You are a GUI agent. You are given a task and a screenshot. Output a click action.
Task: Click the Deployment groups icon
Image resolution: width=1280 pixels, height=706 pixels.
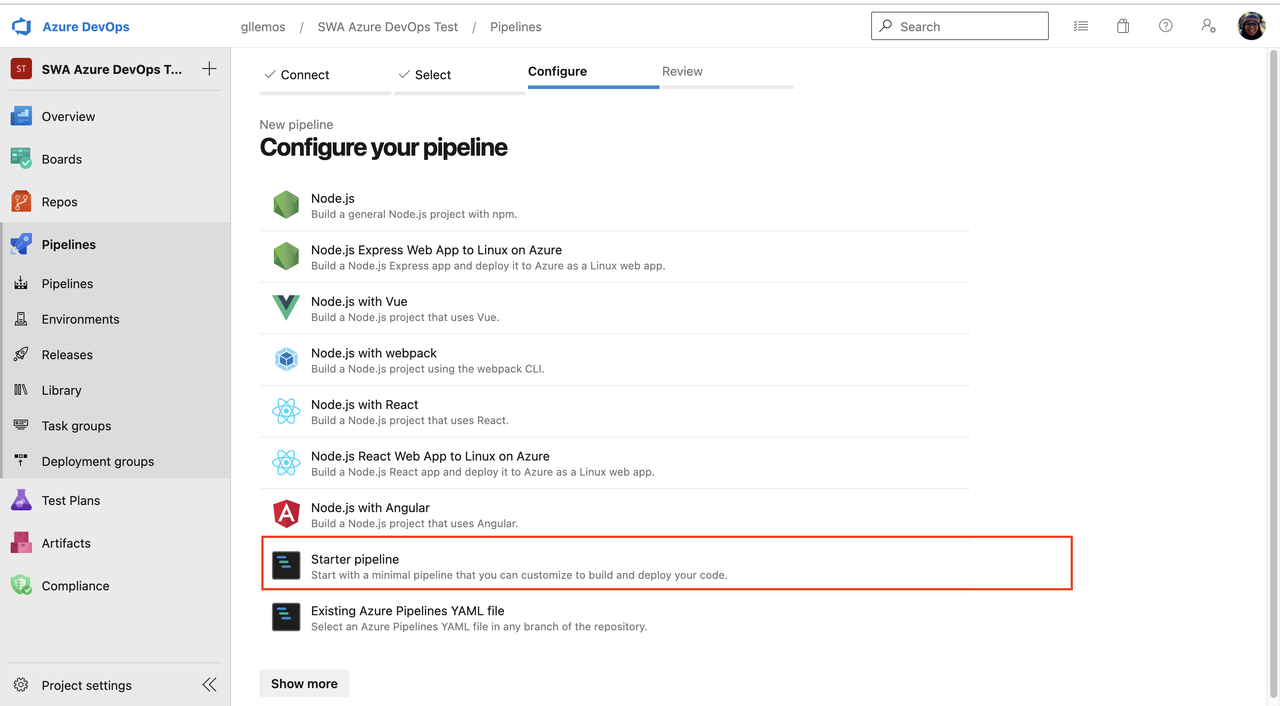(x=21, y=461)
